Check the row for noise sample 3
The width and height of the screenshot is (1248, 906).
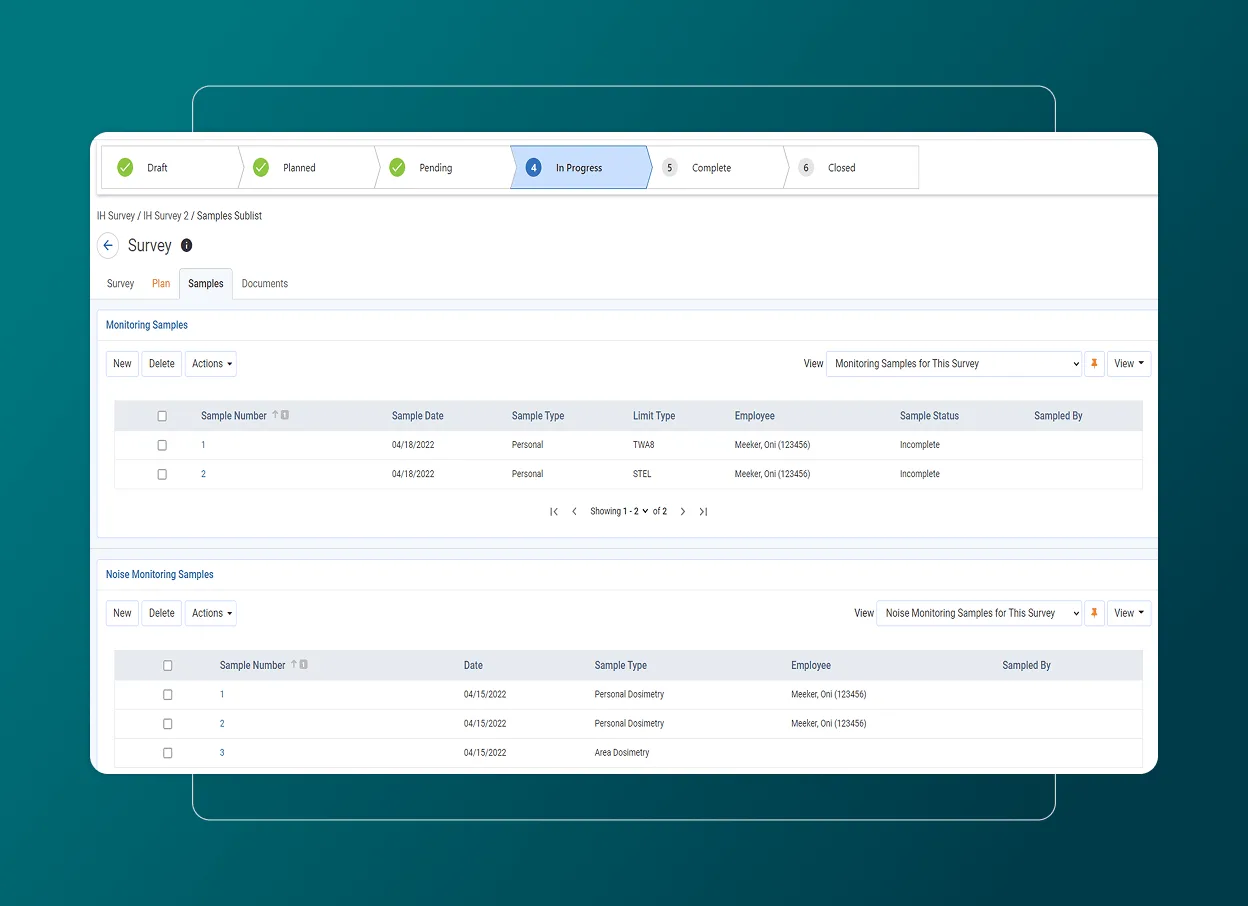[x=167, y=752]
